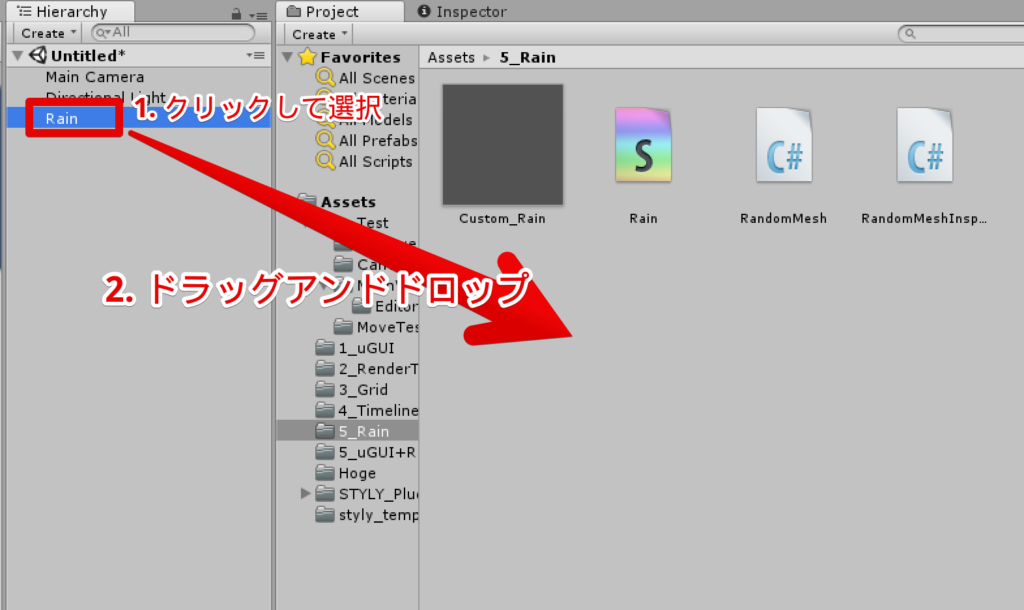Collapse the Untitled scene triangle
Screen dimensions: 1024x610
pos(18,56)
